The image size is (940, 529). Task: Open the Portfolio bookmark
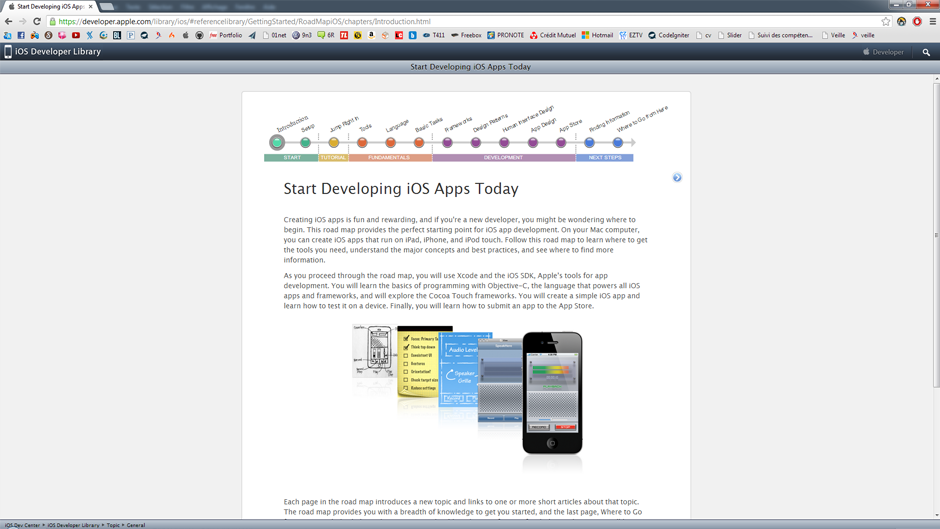click(x=226, y=35)
